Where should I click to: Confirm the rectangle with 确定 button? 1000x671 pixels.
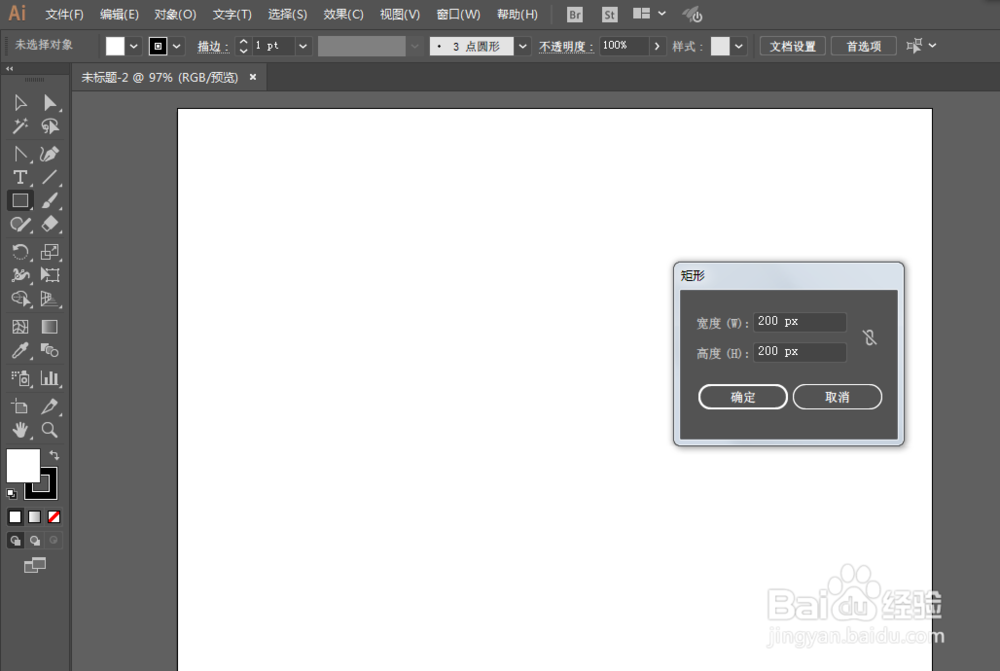pyautogui.click(x=742, y=397)
